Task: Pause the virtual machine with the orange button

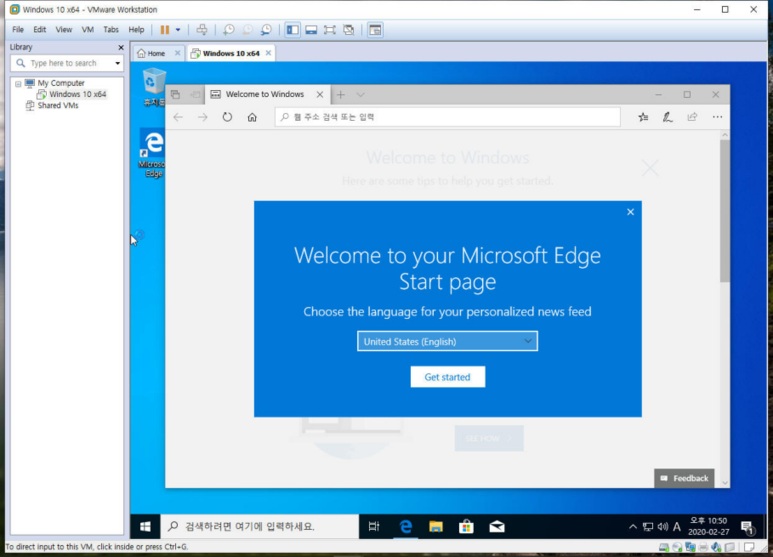Action: (x=165, y=30)
